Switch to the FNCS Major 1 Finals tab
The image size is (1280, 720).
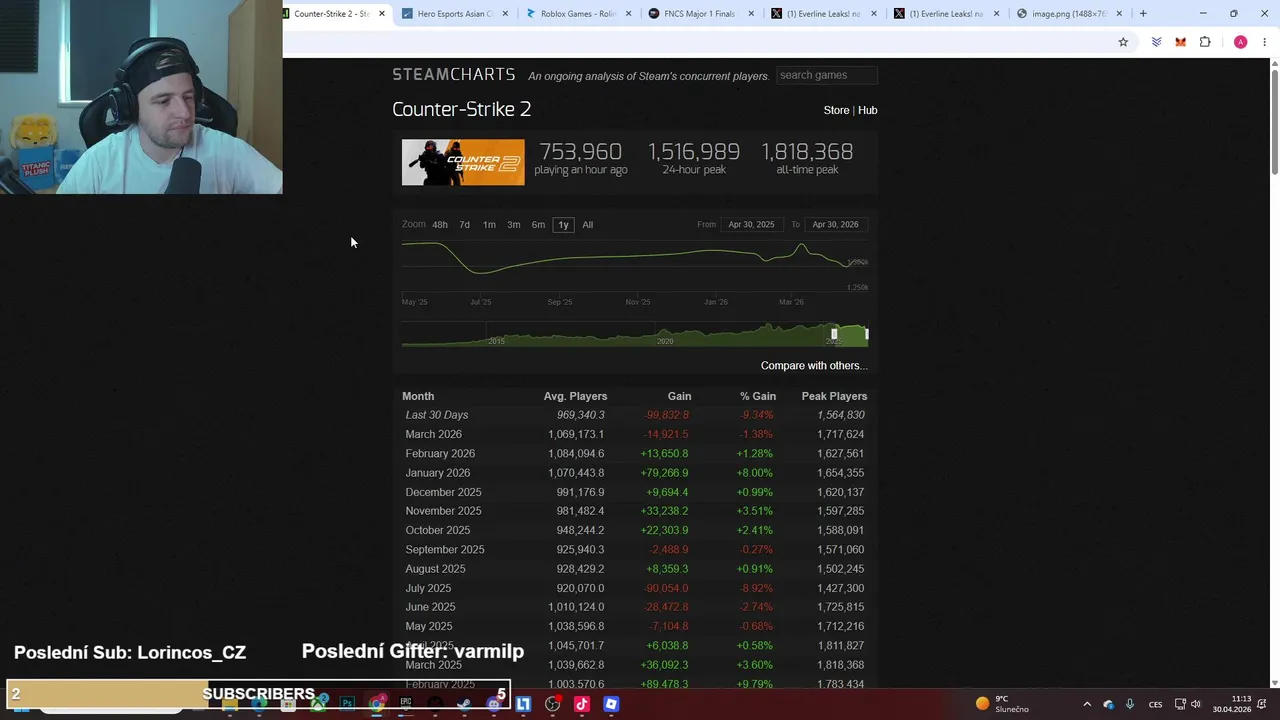700,14
